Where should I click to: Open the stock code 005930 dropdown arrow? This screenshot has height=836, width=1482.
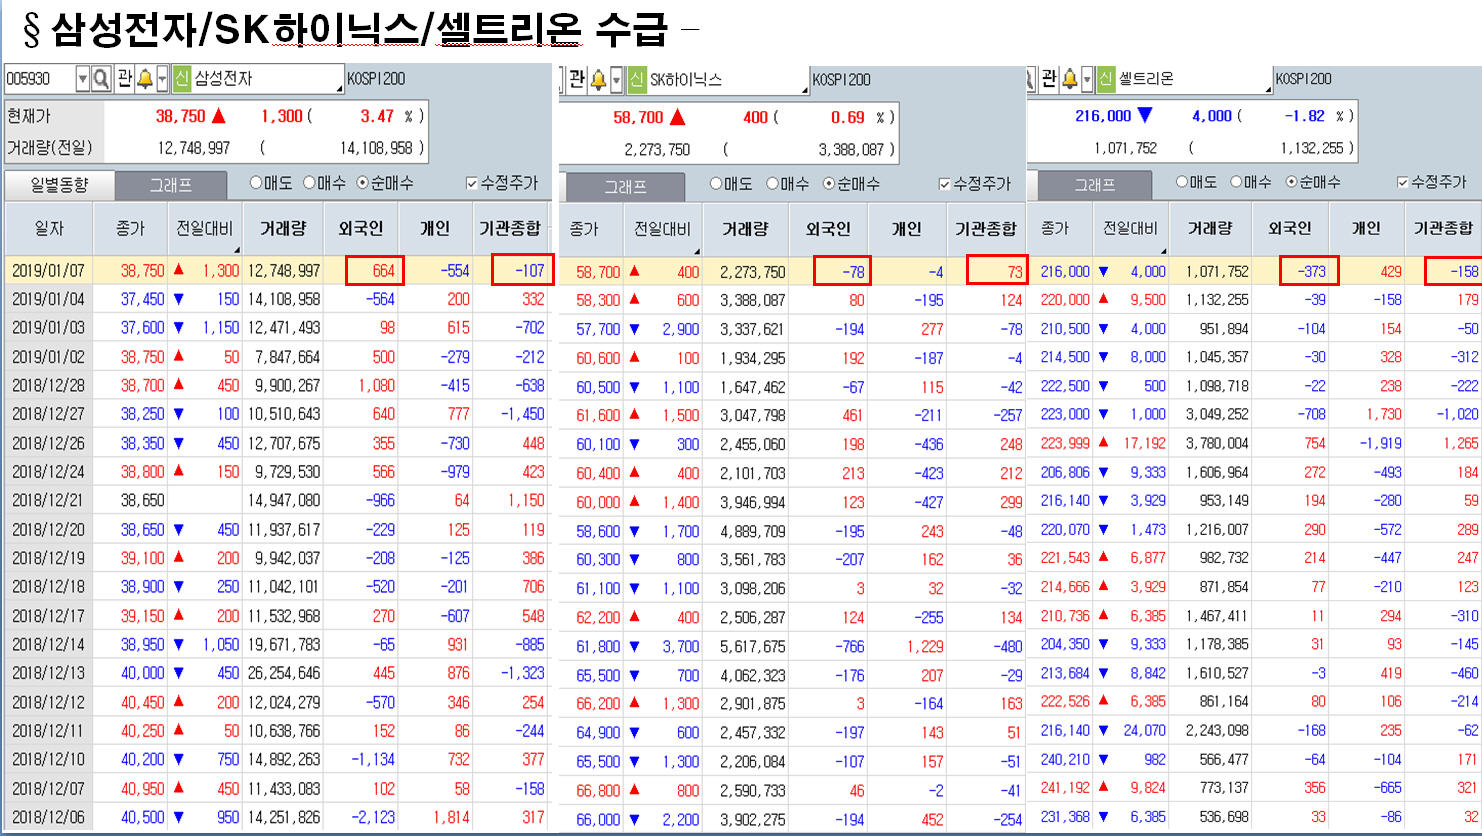coord(82,78)
